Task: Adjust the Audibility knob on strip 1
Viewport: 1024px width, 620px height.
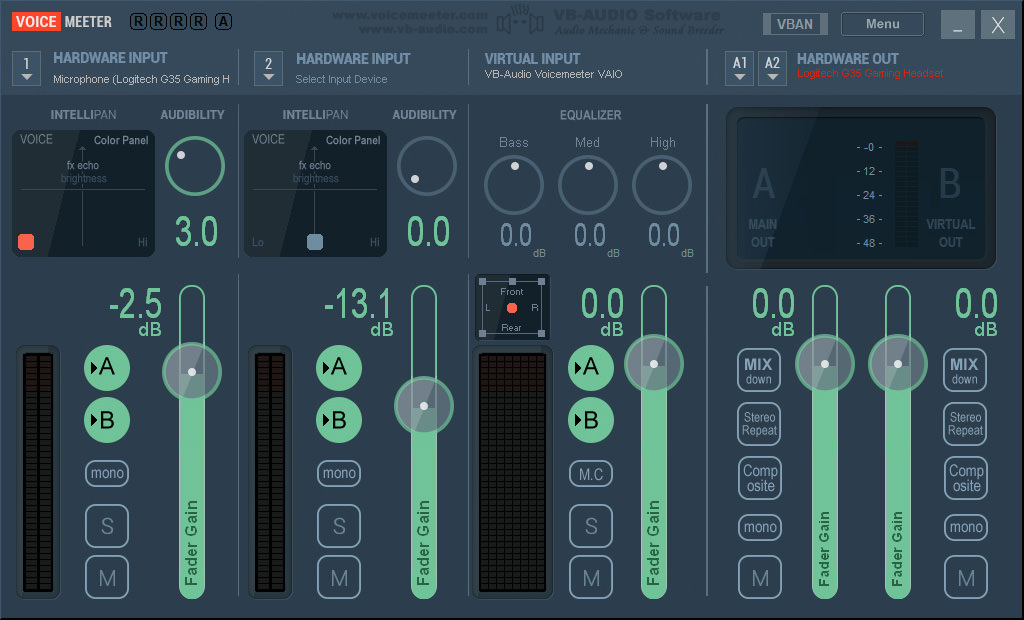Action: click(194, 166)
